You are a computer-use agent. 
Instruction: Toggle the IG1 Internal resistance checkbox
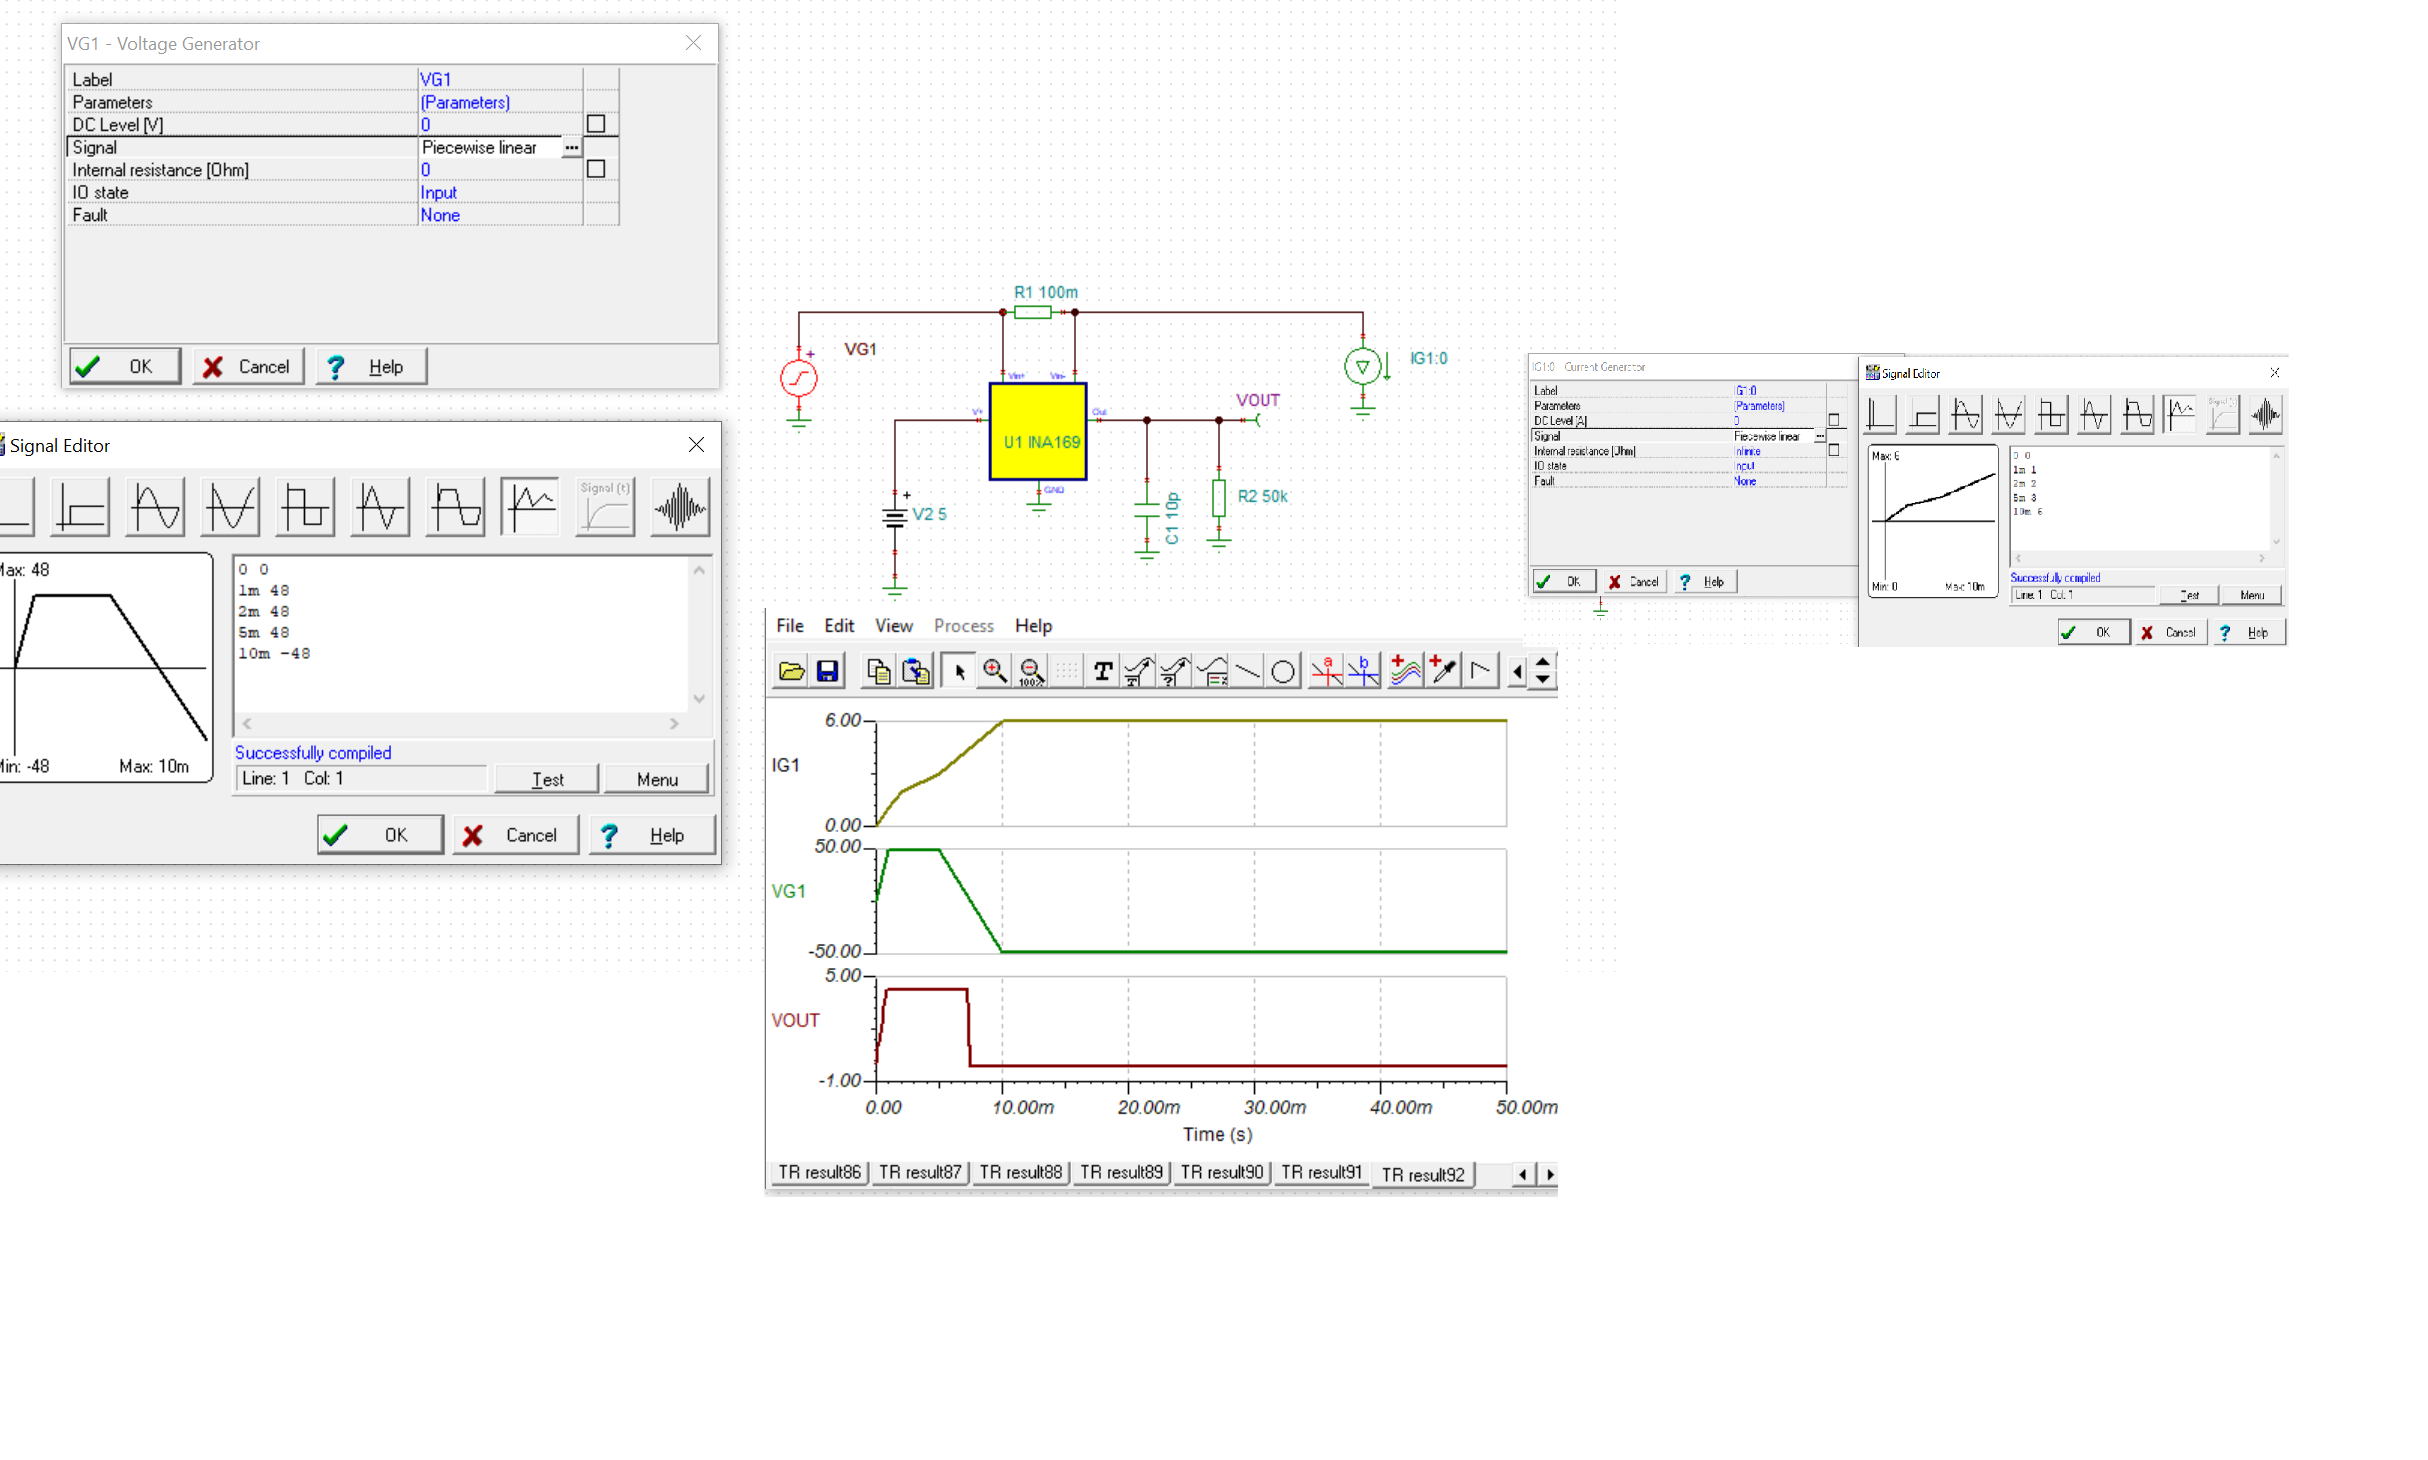click(1834, 450)
